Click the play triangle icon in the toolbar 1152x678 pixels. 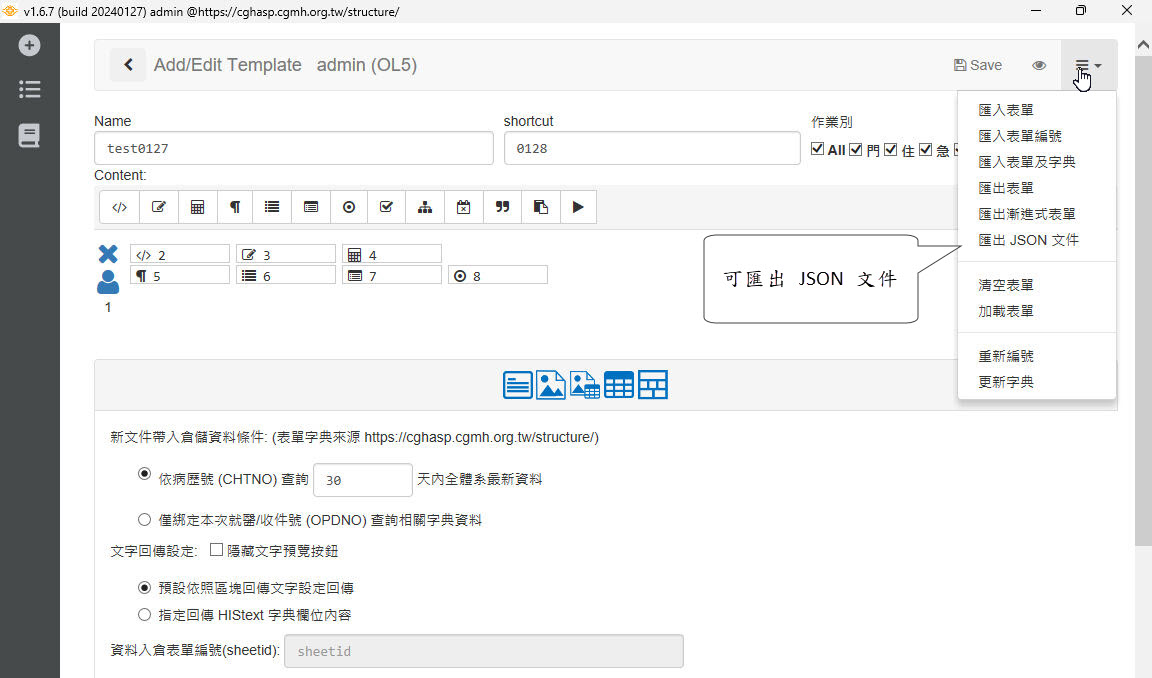(x=578, y=207)
